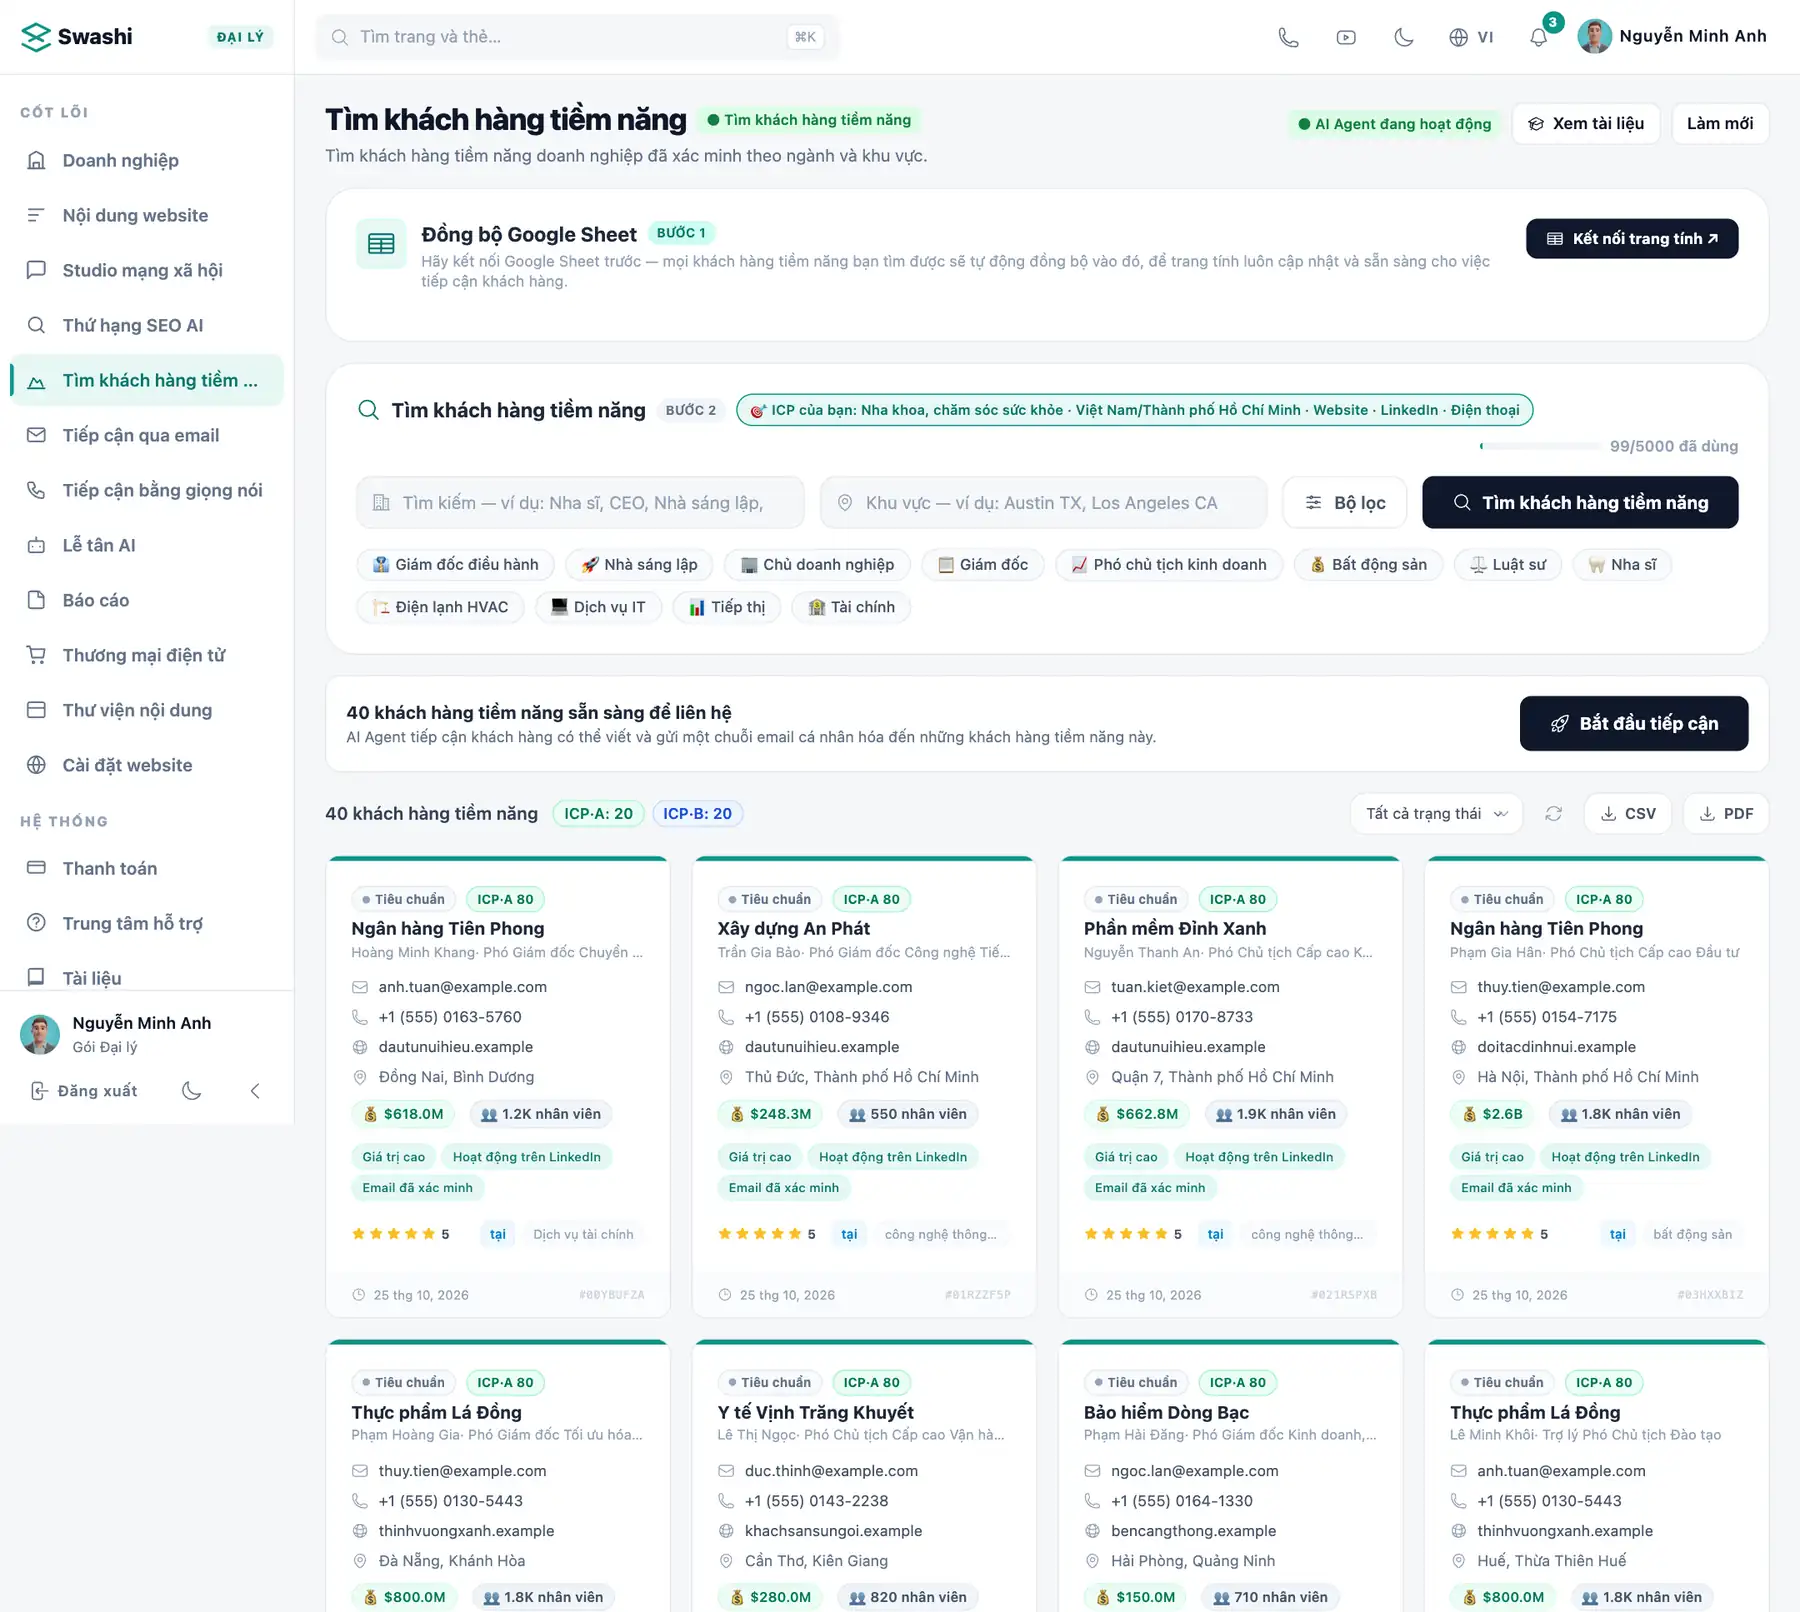This screenshot has height=1612, width=1800.
Task: Open the Bộ lọc filters
Action: [x=1345, y=503]
